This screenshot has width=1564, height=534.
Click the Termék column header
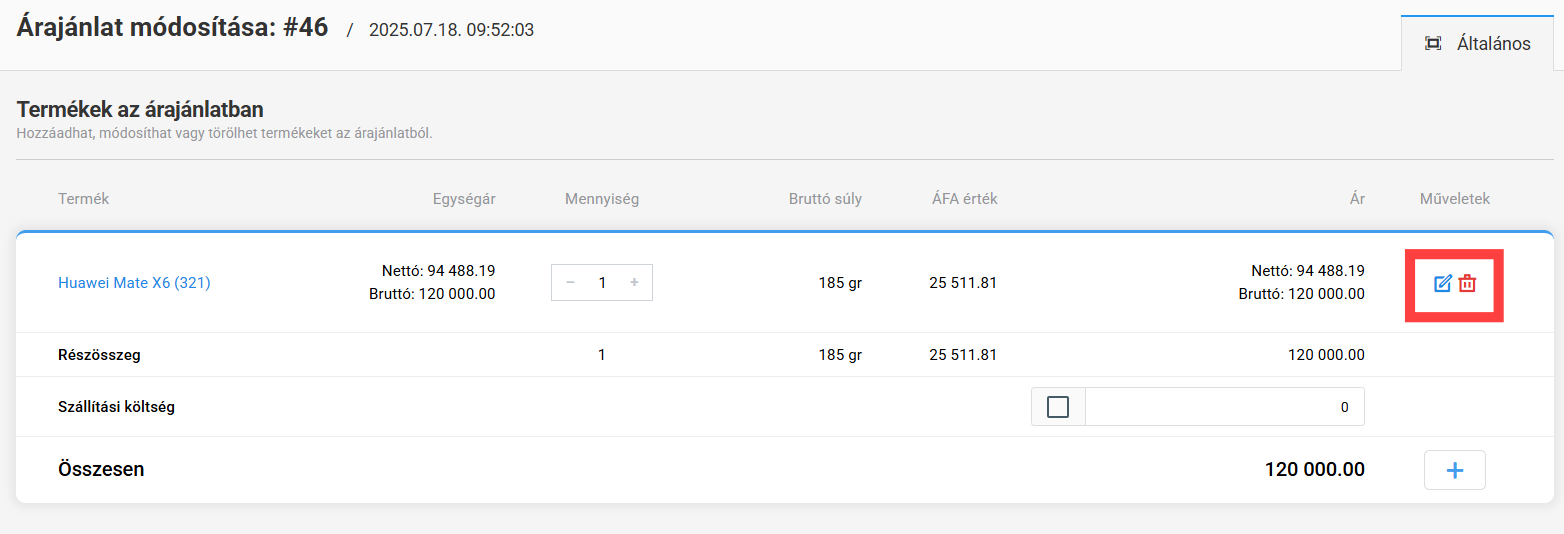click(x=83, y=199)
